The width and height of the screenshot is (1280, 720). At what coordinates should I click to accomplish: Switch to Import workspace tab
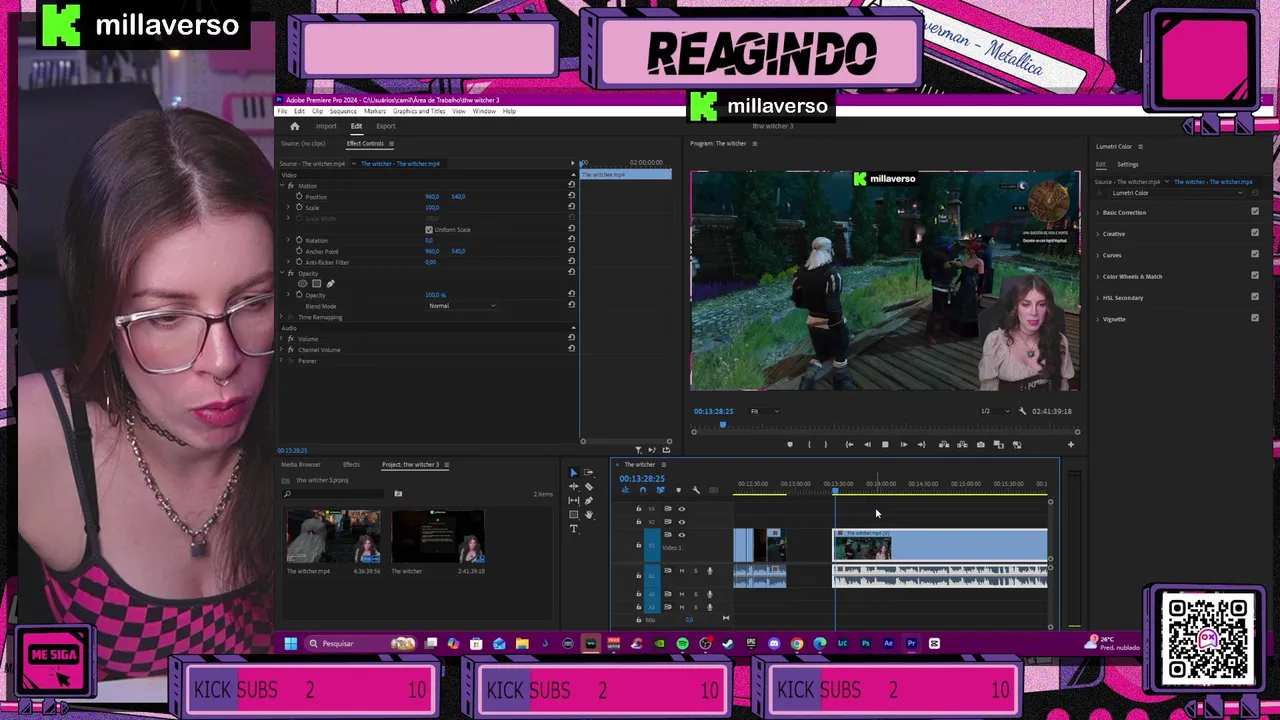pyautogui.click(x=326, y=126)
